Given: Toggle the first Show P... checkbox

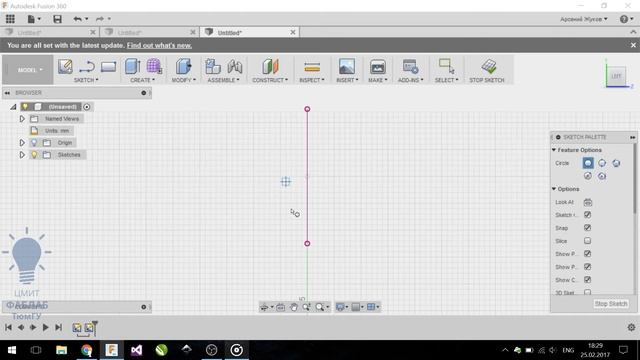Looking at the screenshot, I should 587,254.
